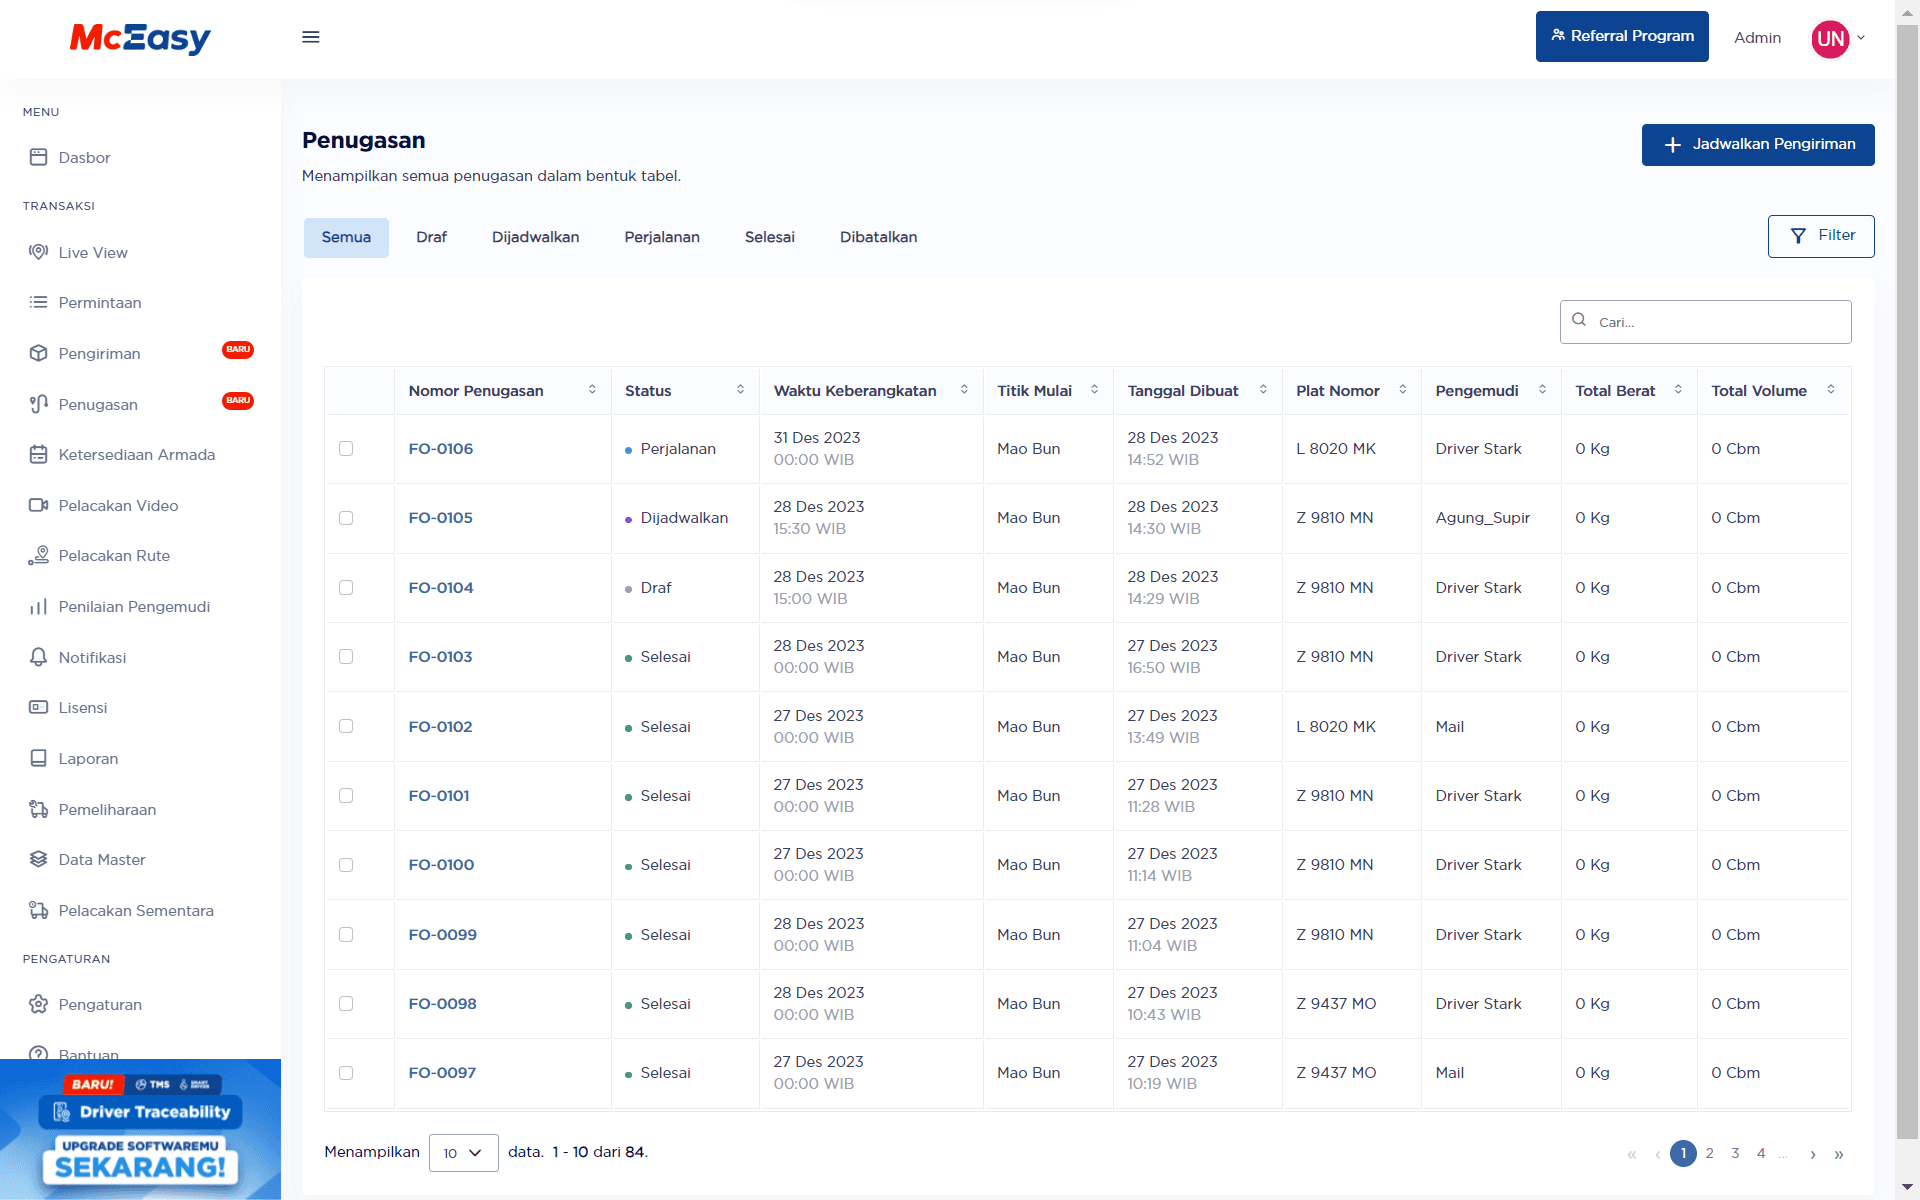Click inside the Cari search field
Screen dimensions: 1920x1200
tap(1705, 321)
